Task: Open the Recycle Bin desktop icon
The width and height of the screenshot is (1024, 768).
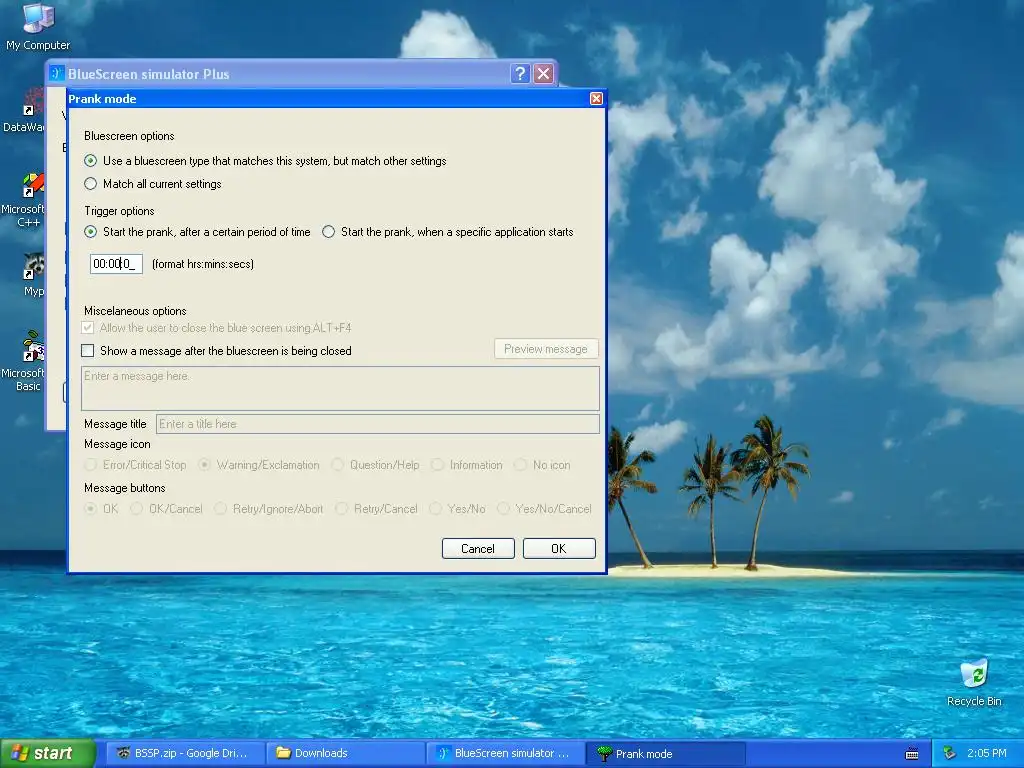Action: point(974,682)
